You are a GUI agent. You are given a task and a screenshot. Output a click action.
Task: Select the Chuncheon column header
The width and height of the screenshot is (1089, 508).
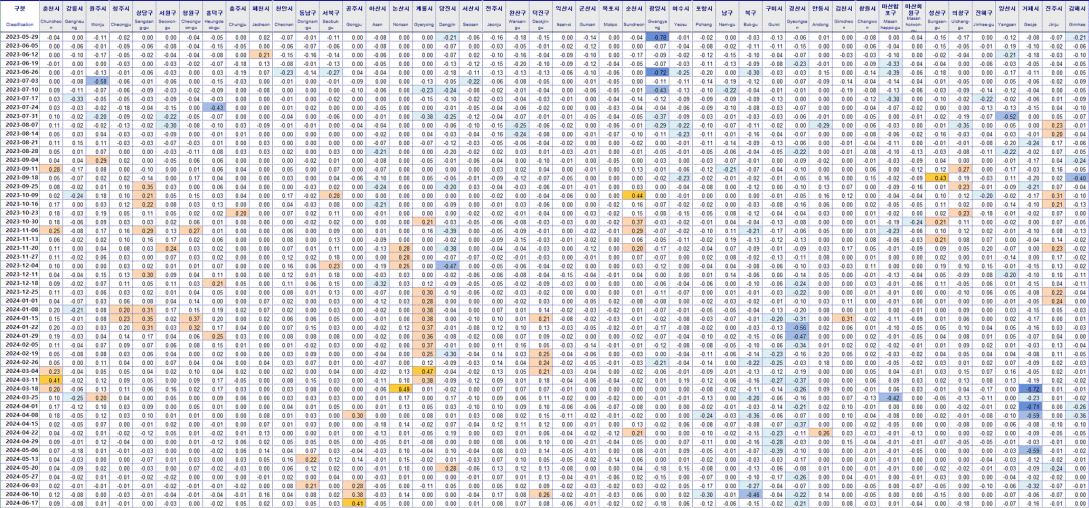click(52, 17)
